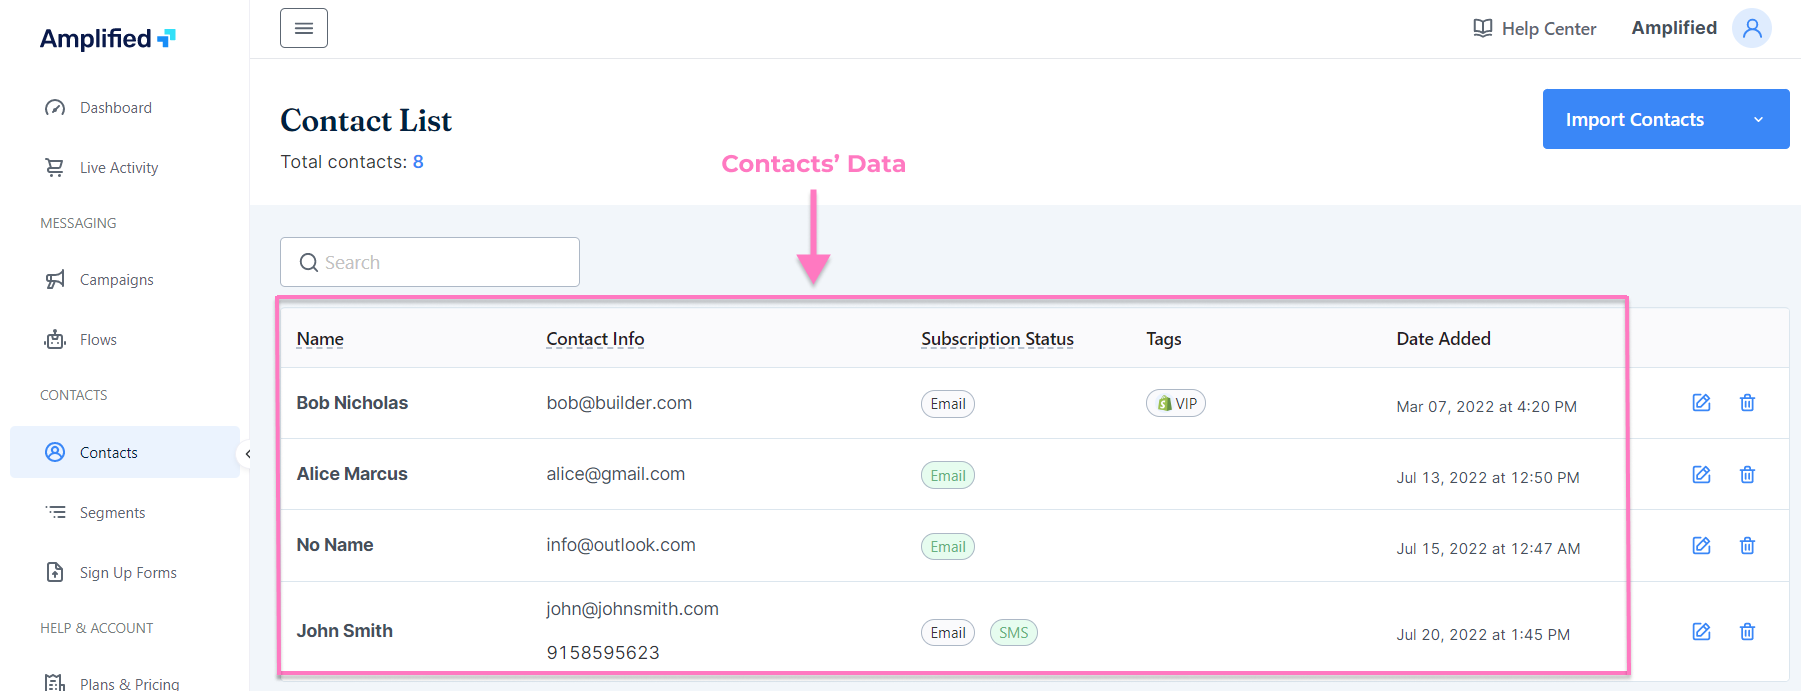This screenshot has width=1801, height=691.
Task: Open the Help Center book icon
Action: 1483,28
